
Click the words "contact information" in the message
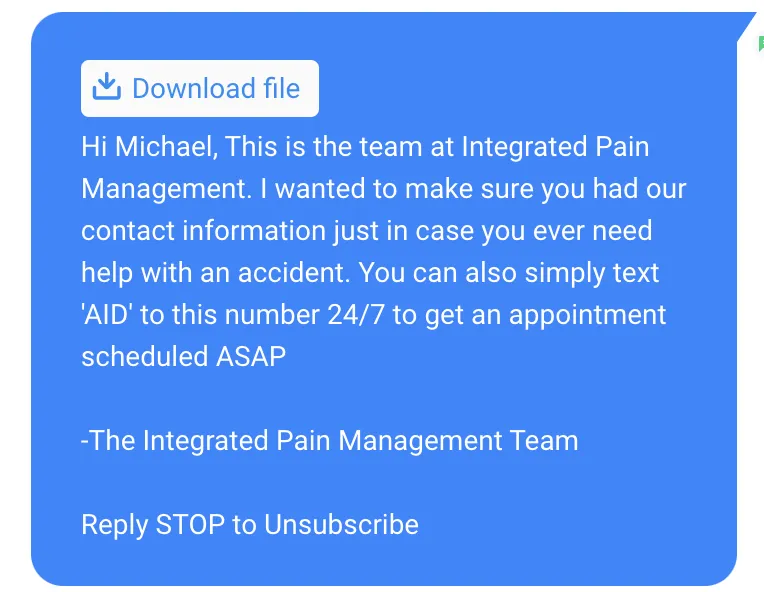tap(204, 230)
